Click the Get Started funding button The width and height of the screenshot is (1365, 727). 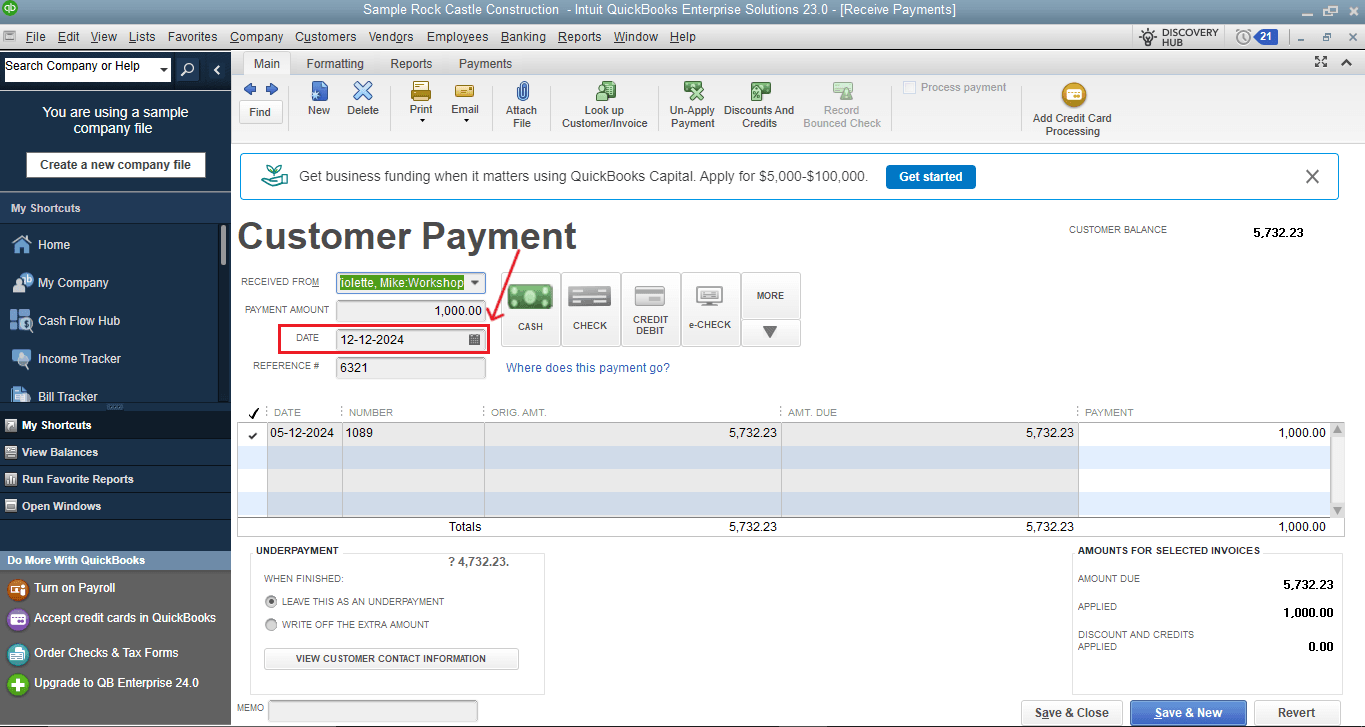pyautogui.click(x=930, y=176)
